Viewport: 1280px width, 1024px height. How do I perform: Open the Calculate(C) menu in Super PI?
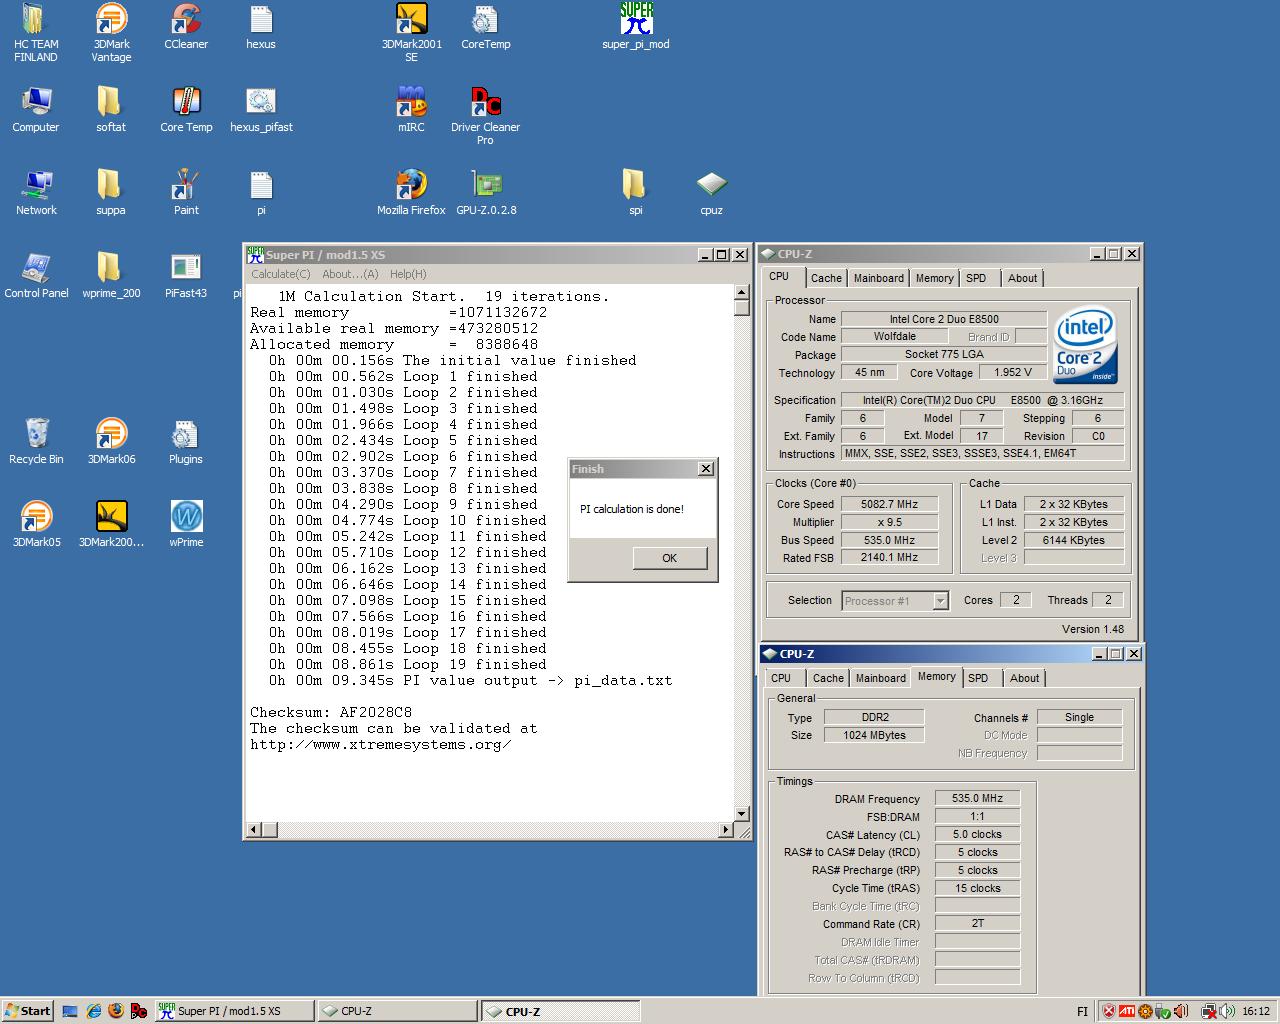(x=280, y=274)
